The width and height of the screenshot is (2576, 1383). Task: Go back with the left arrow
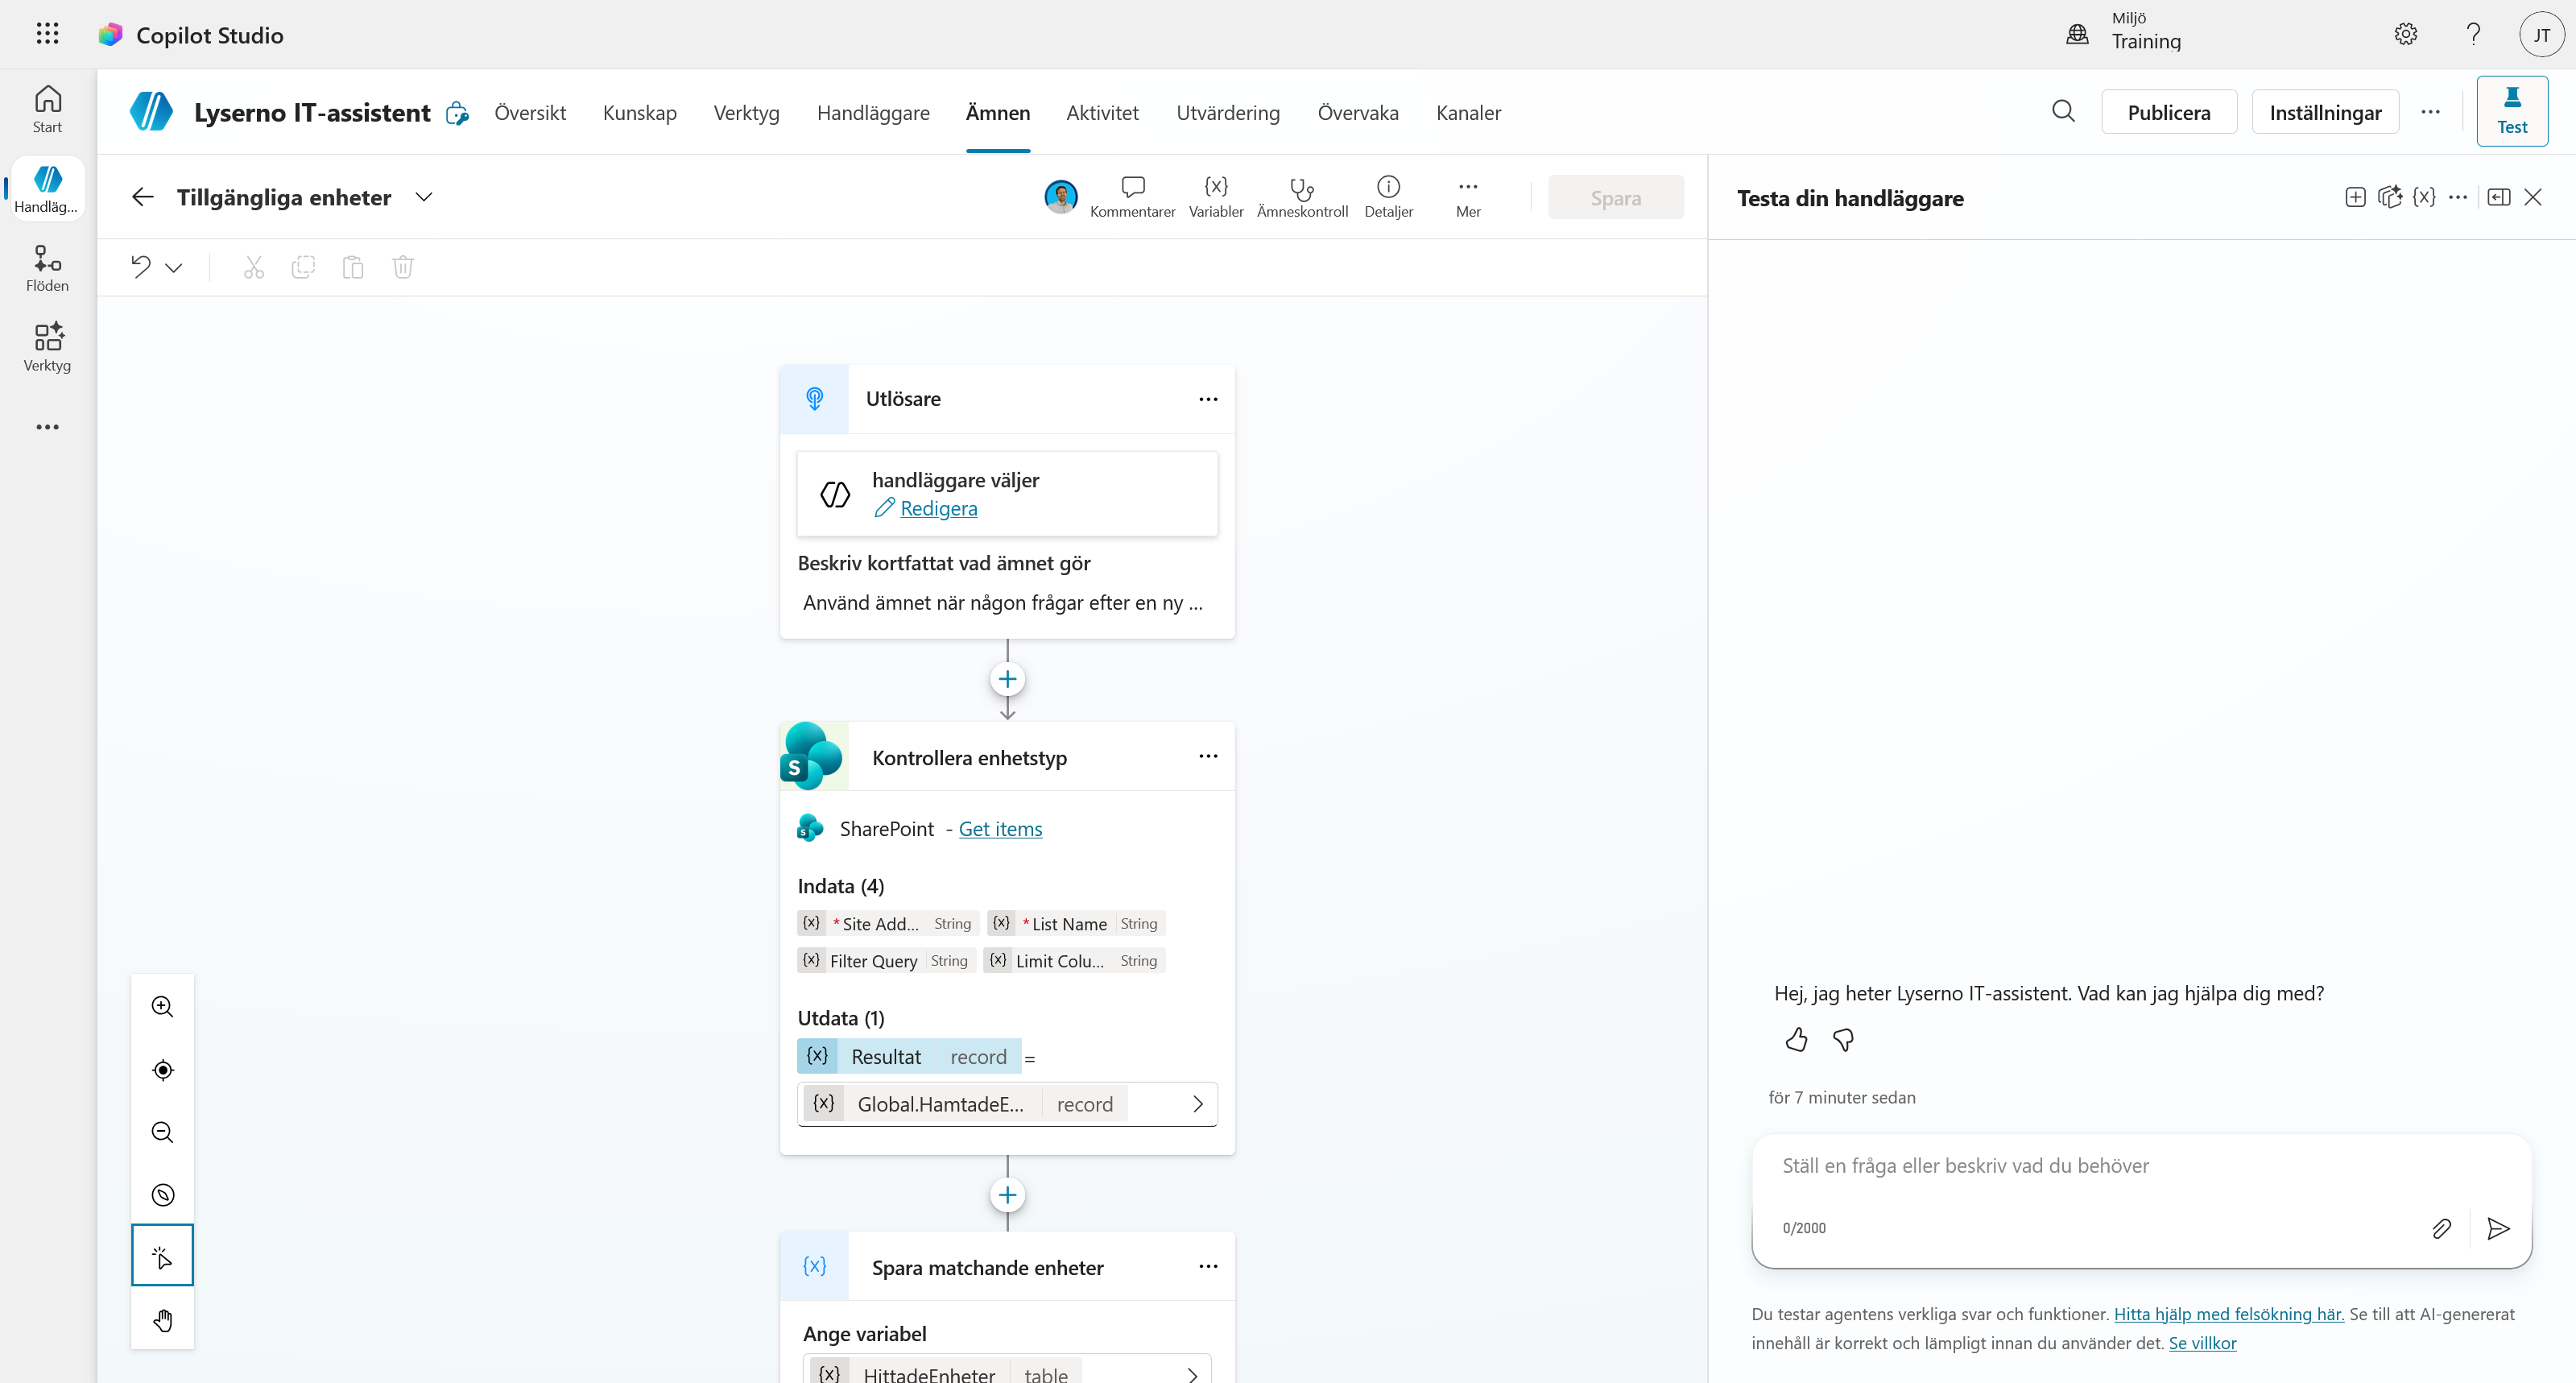pyautogui.click(x=143, y=197)
